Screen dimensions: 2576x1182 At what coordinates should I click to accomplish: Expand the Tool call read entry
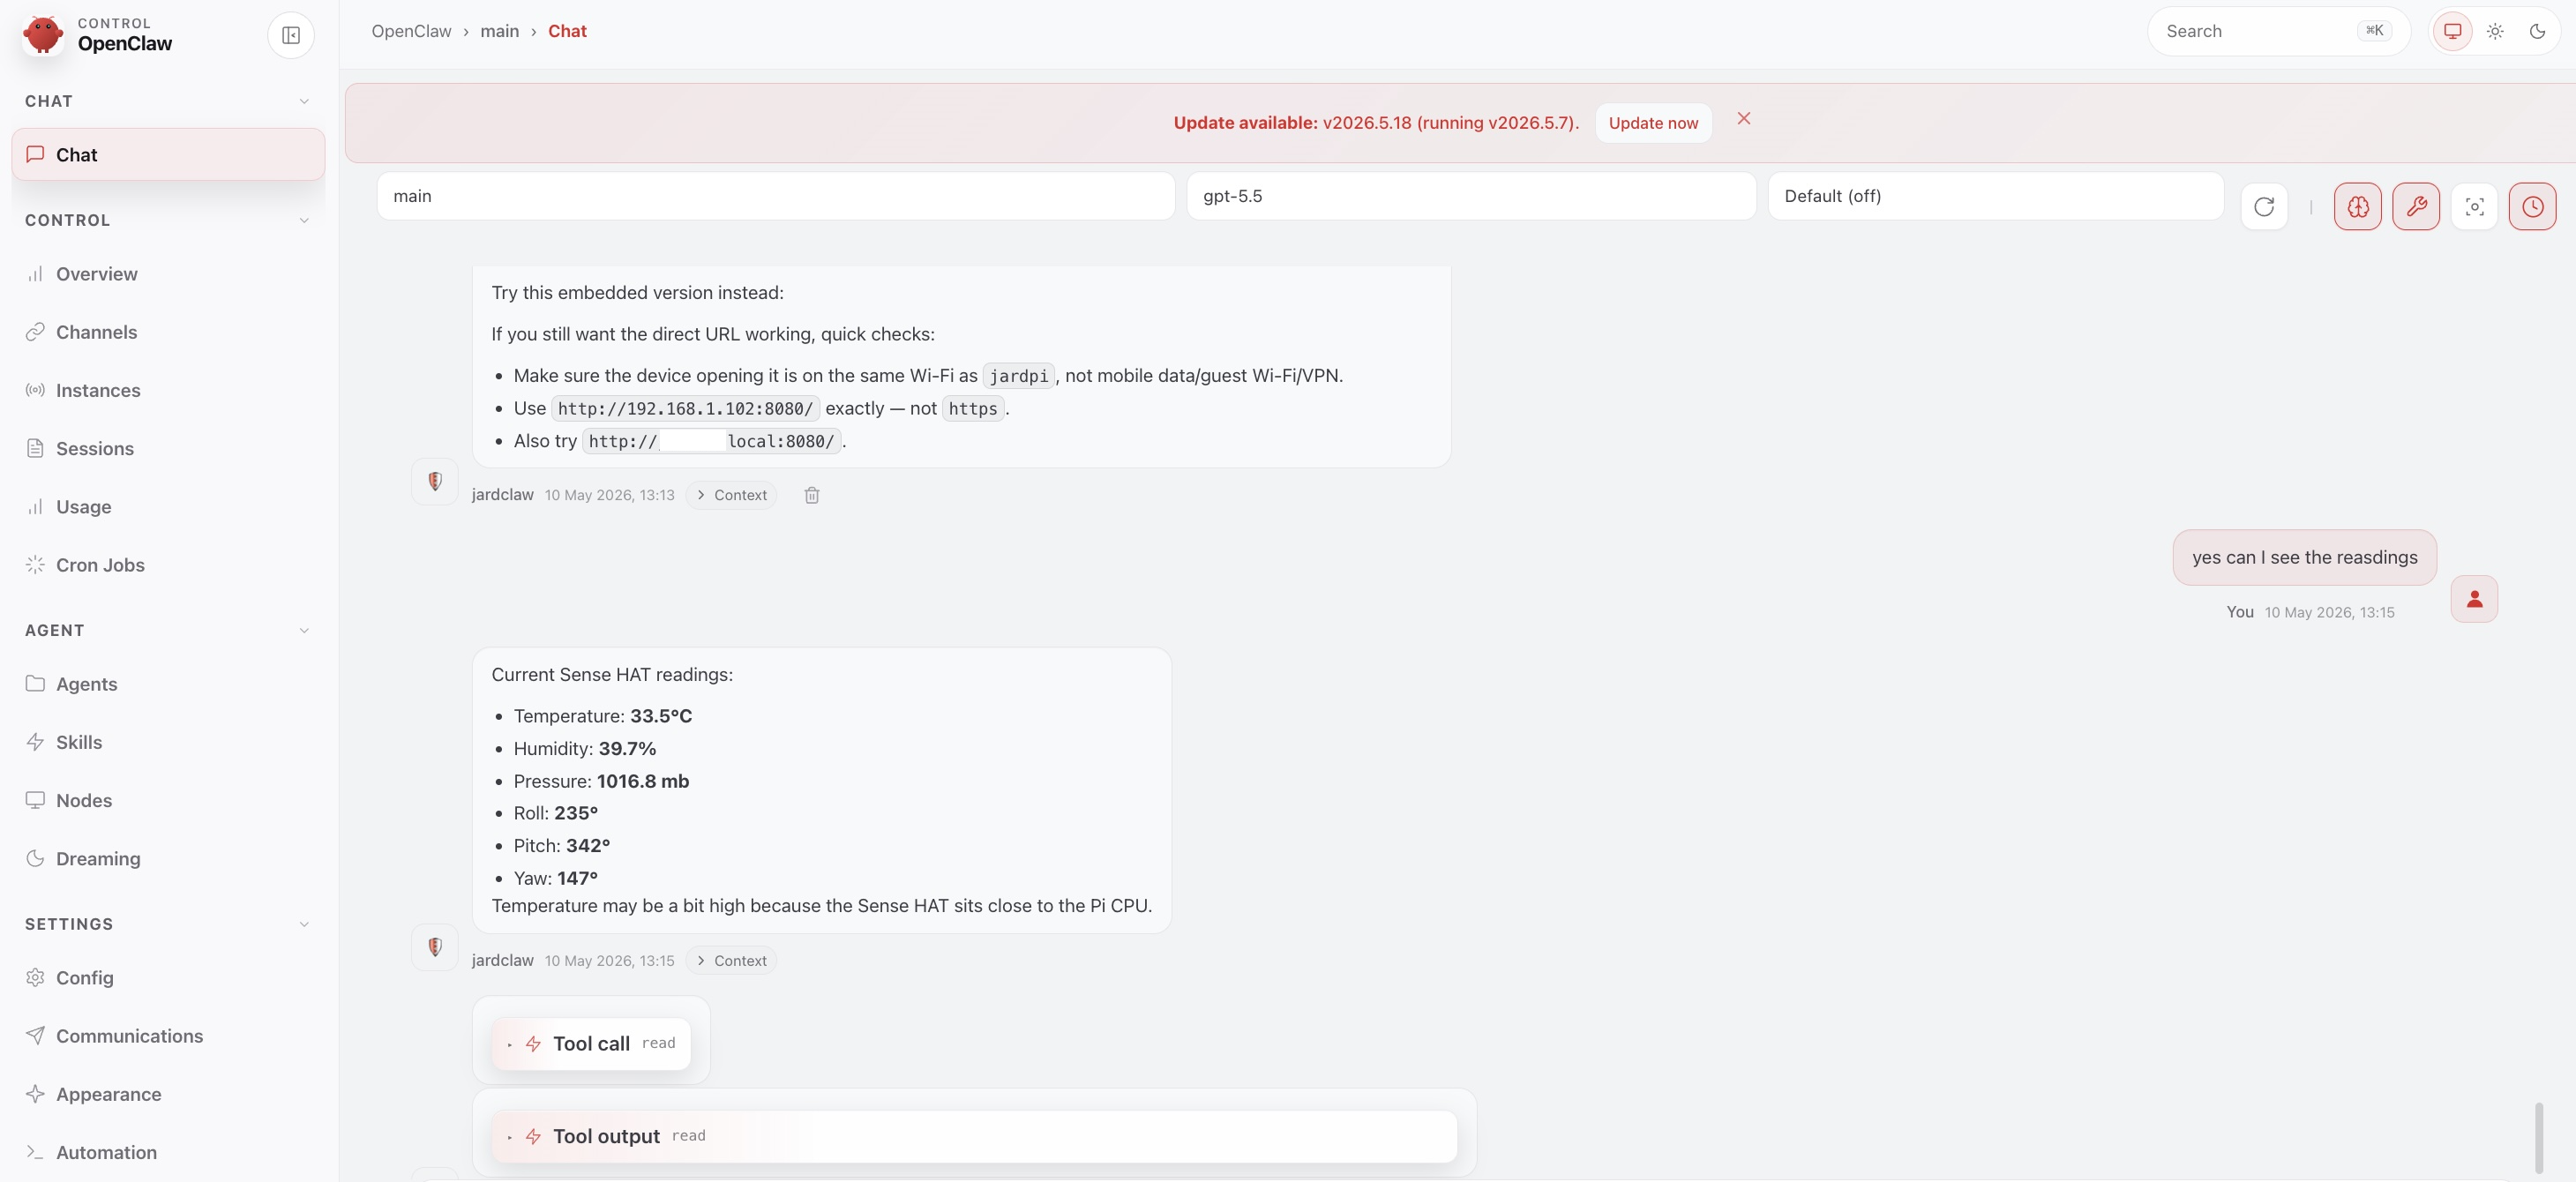click(591, 1043)
